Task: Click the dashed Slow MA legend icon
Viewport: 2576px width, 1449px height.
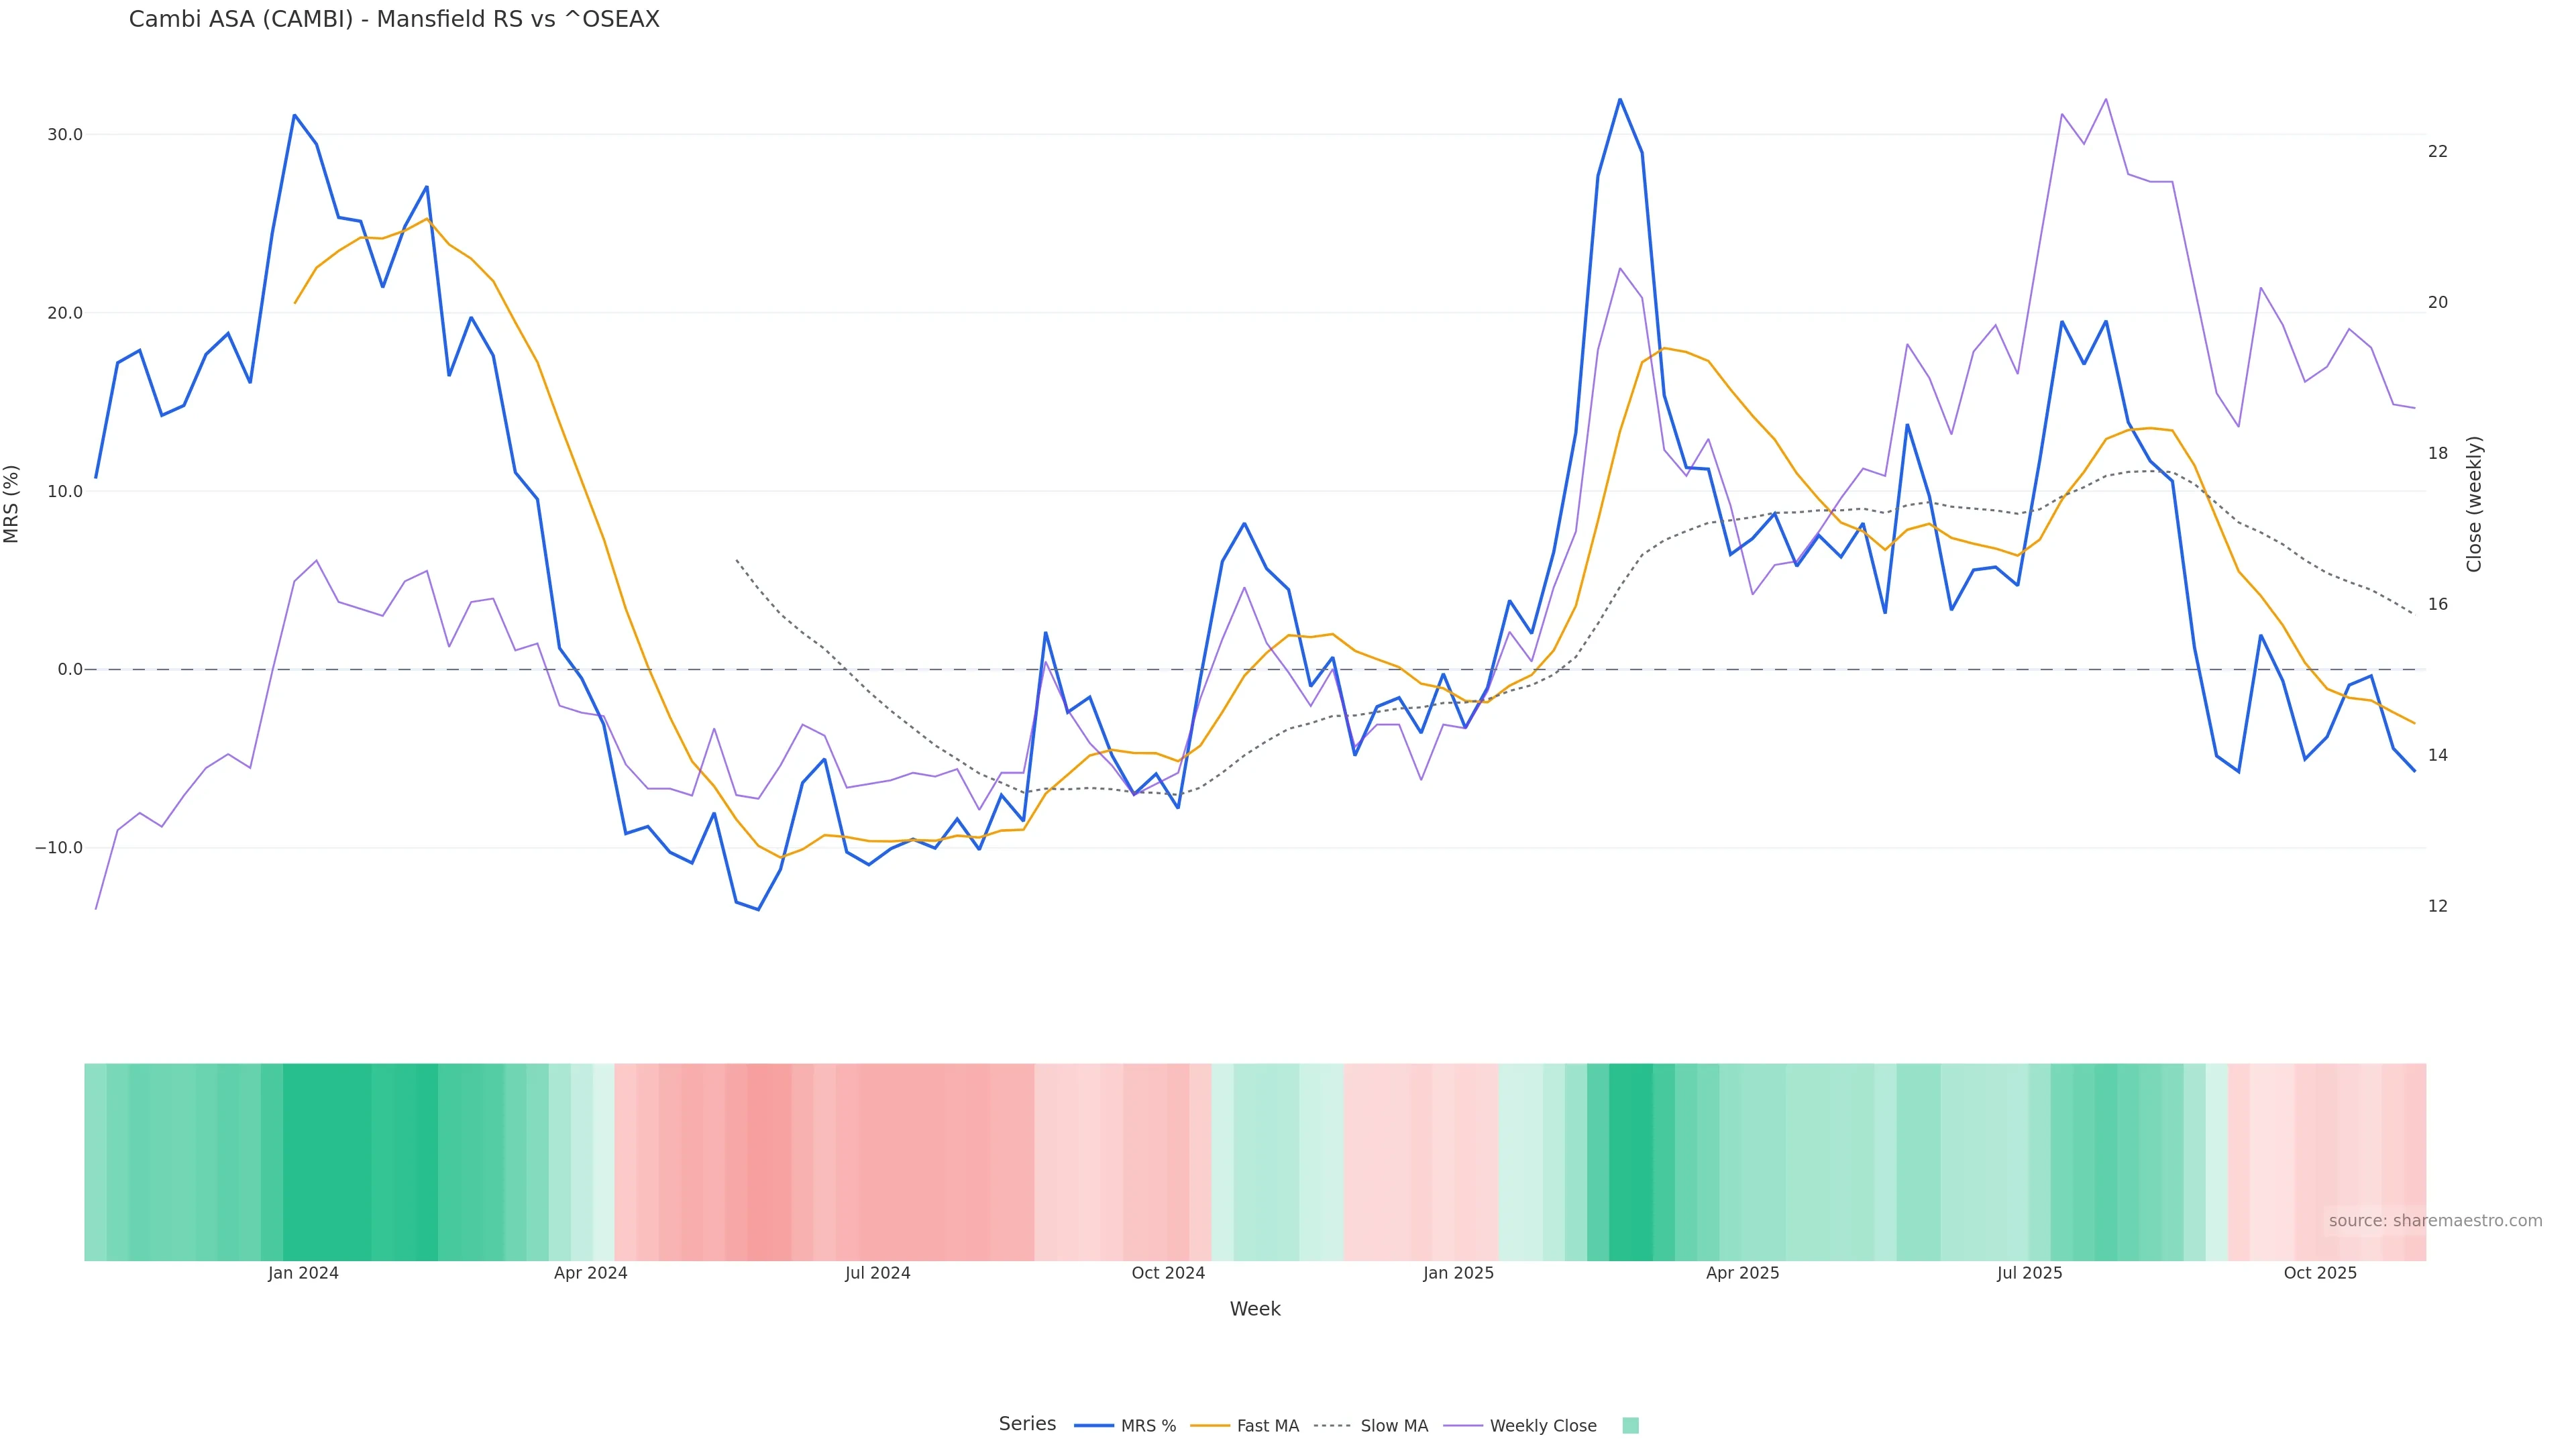Action: pos(1332,1426)
